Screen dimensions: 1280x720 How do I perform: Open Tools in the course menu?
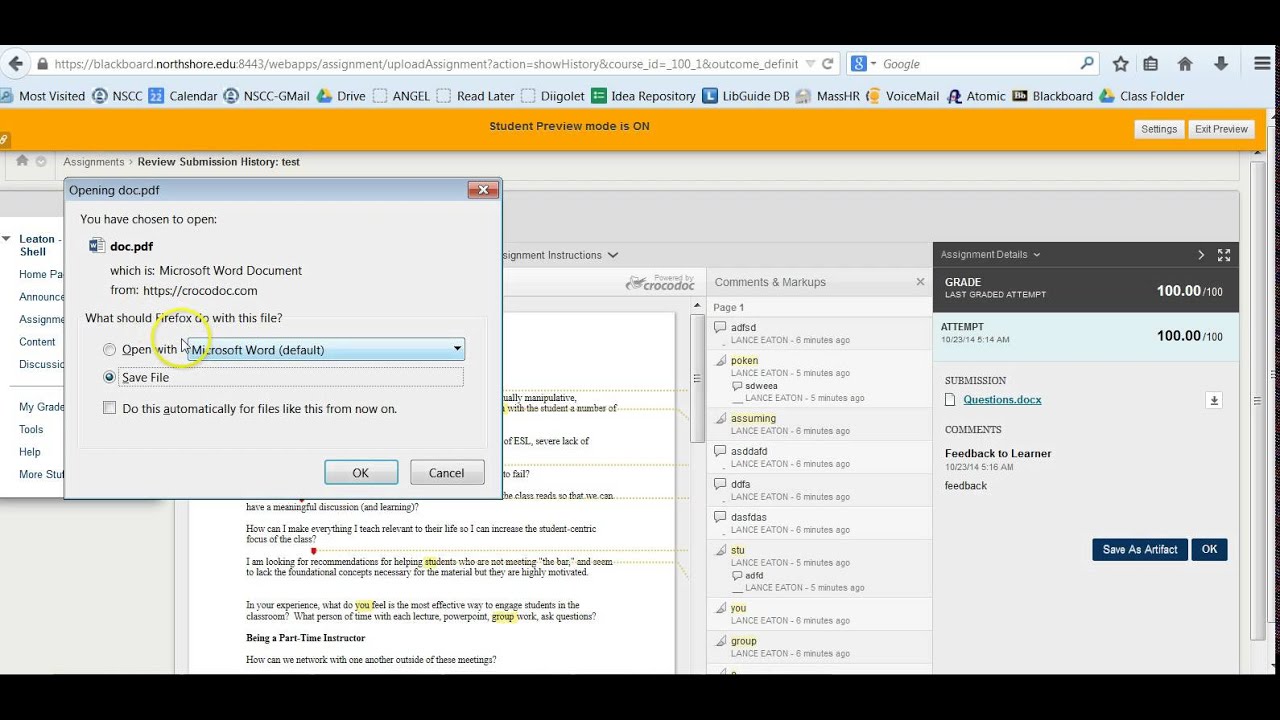tap(31, 430)
